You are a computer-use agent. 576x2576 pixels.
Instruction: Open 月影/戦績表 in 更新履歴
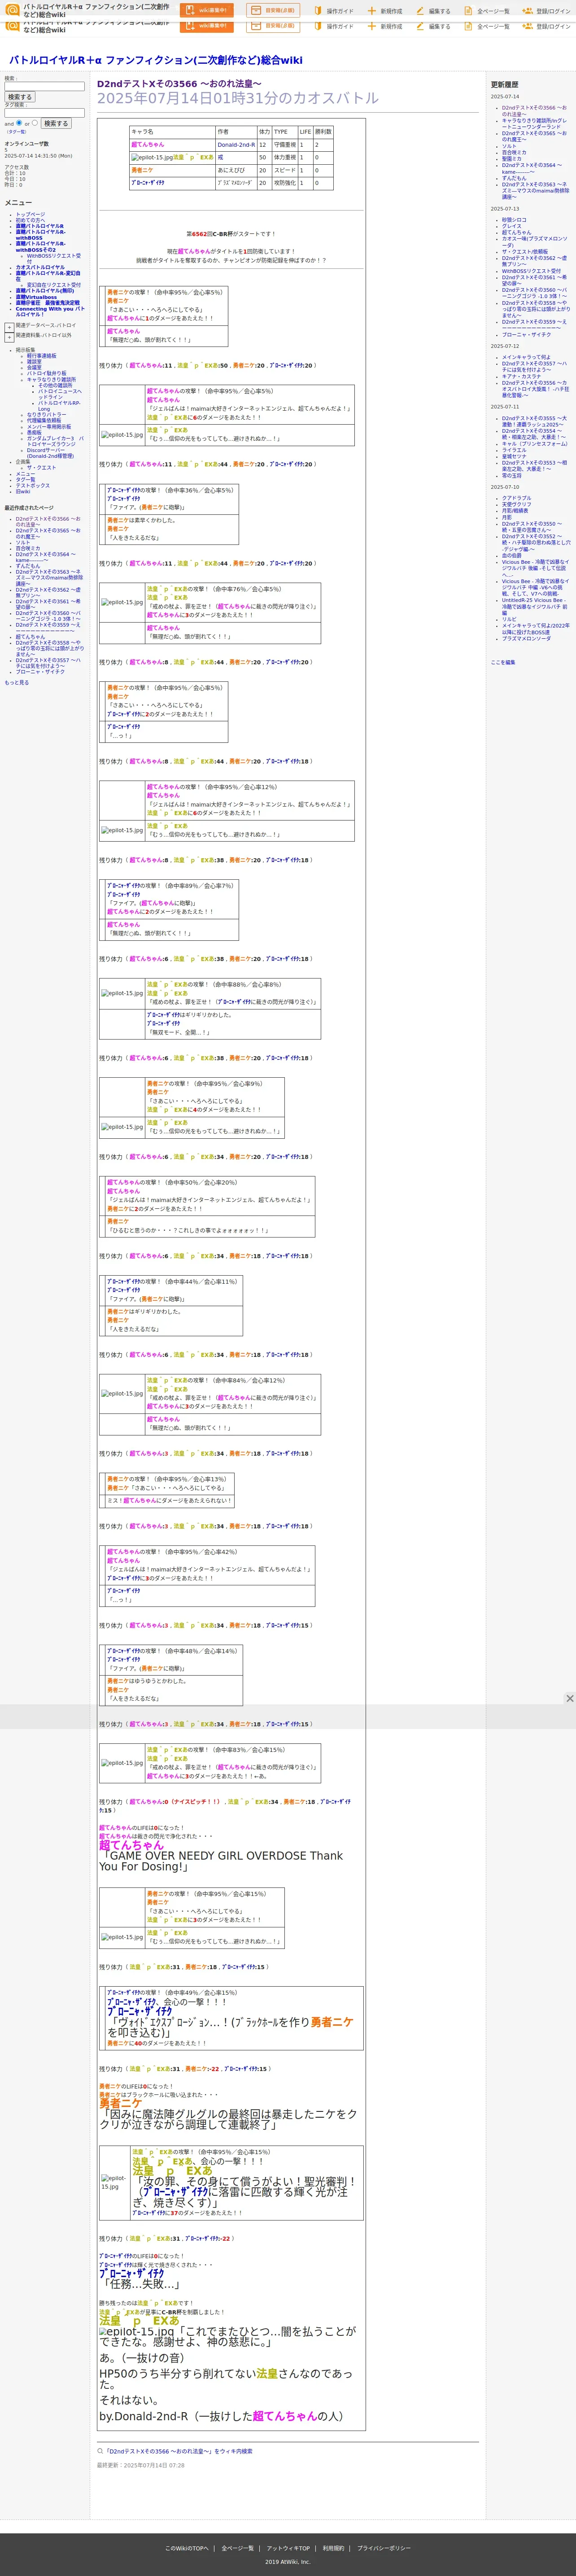tap(515, 510)
